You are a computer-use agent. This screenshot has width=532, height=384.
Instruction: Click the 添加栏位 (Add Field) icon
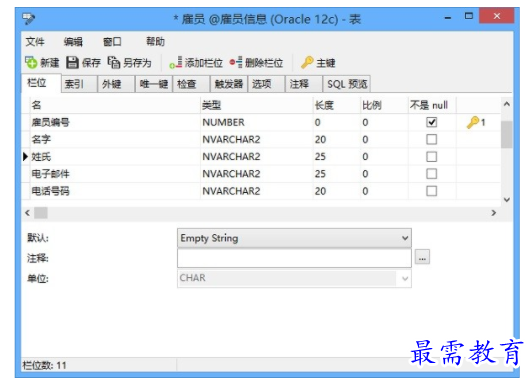click(x=176, y=62)
